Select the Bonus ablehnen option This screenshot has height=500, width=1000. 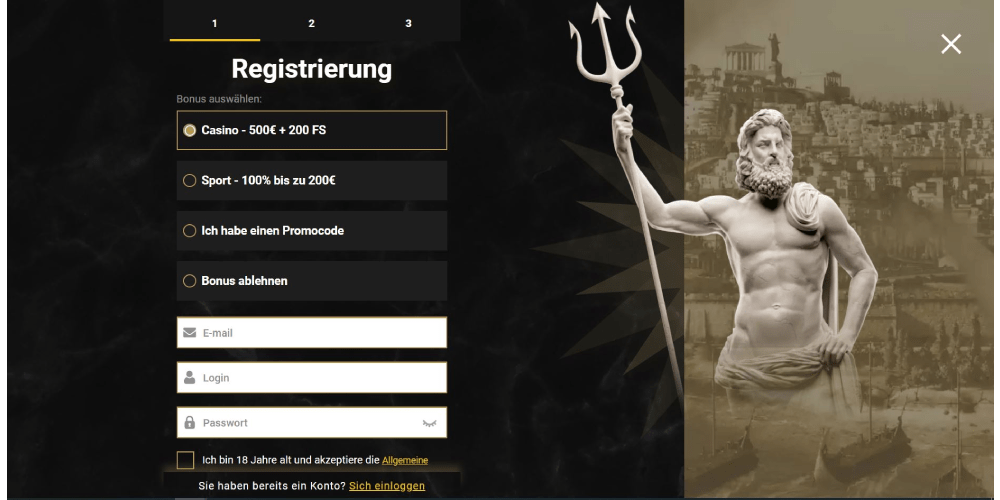click(x=312, y=281)
